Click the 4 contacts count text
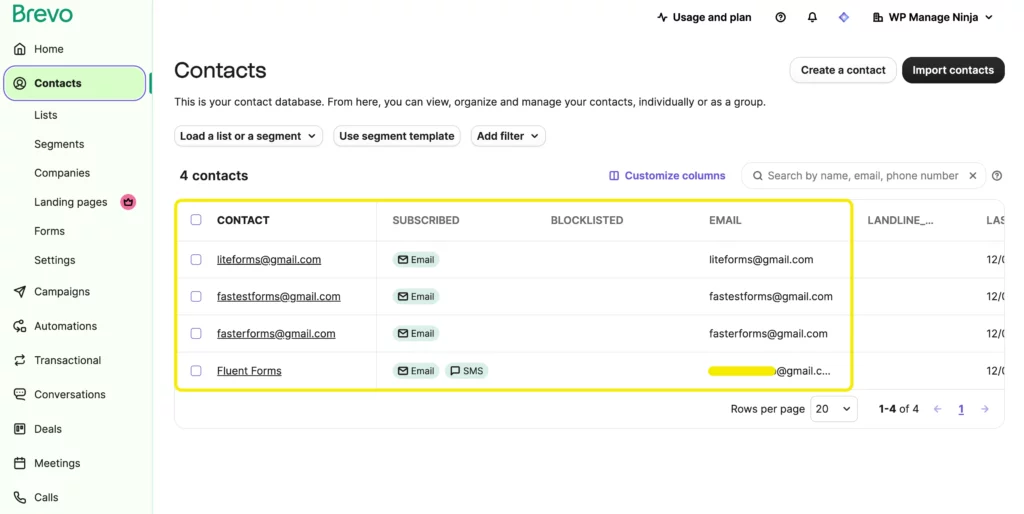 214,176
